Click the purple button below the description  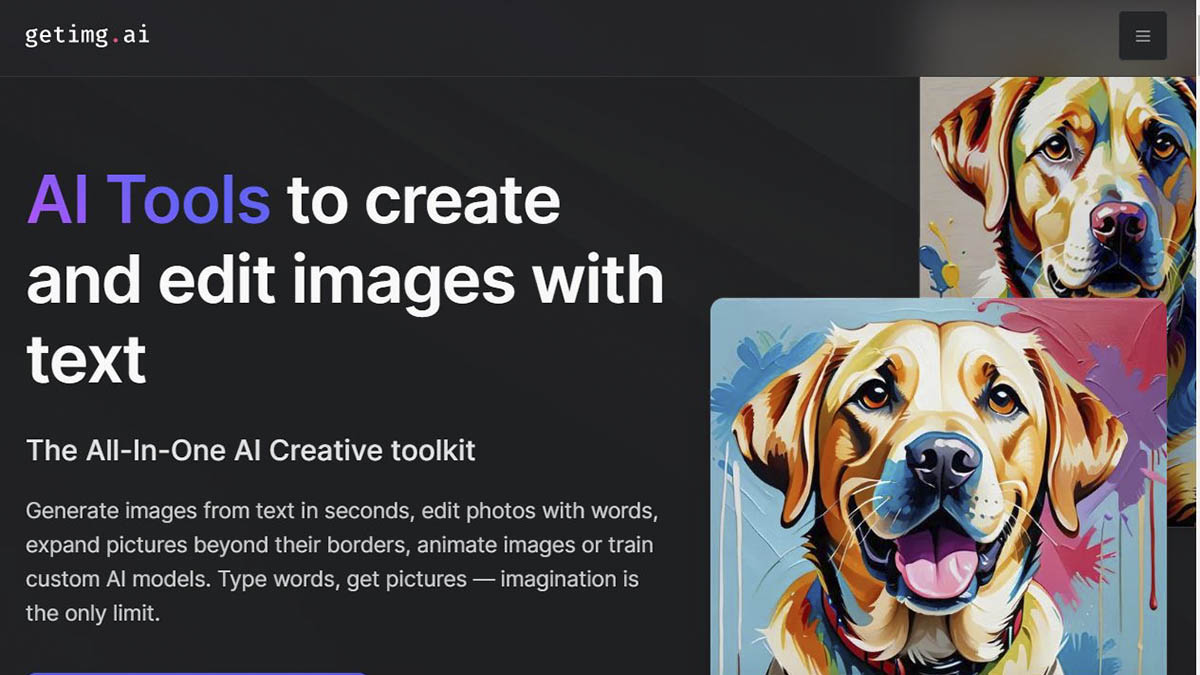click(x=196, y=670)
